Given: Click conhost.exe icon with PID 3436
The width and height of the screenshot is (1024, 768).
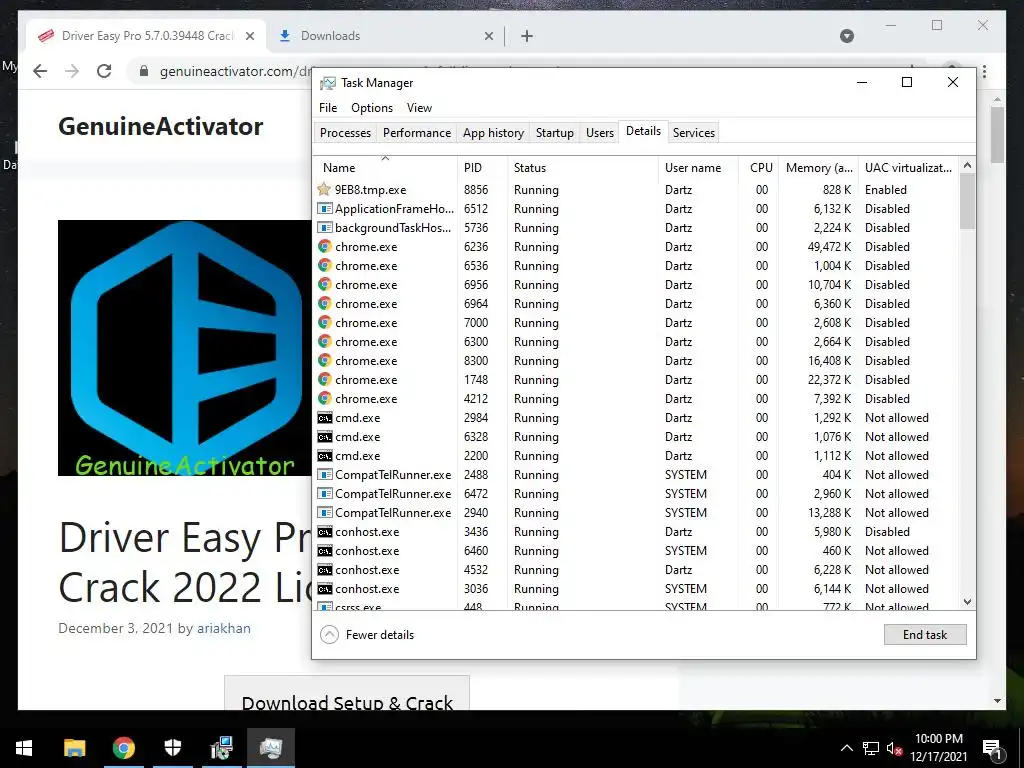Looking at the screenshot, I should pyautogui.click(x=324, y=532).
